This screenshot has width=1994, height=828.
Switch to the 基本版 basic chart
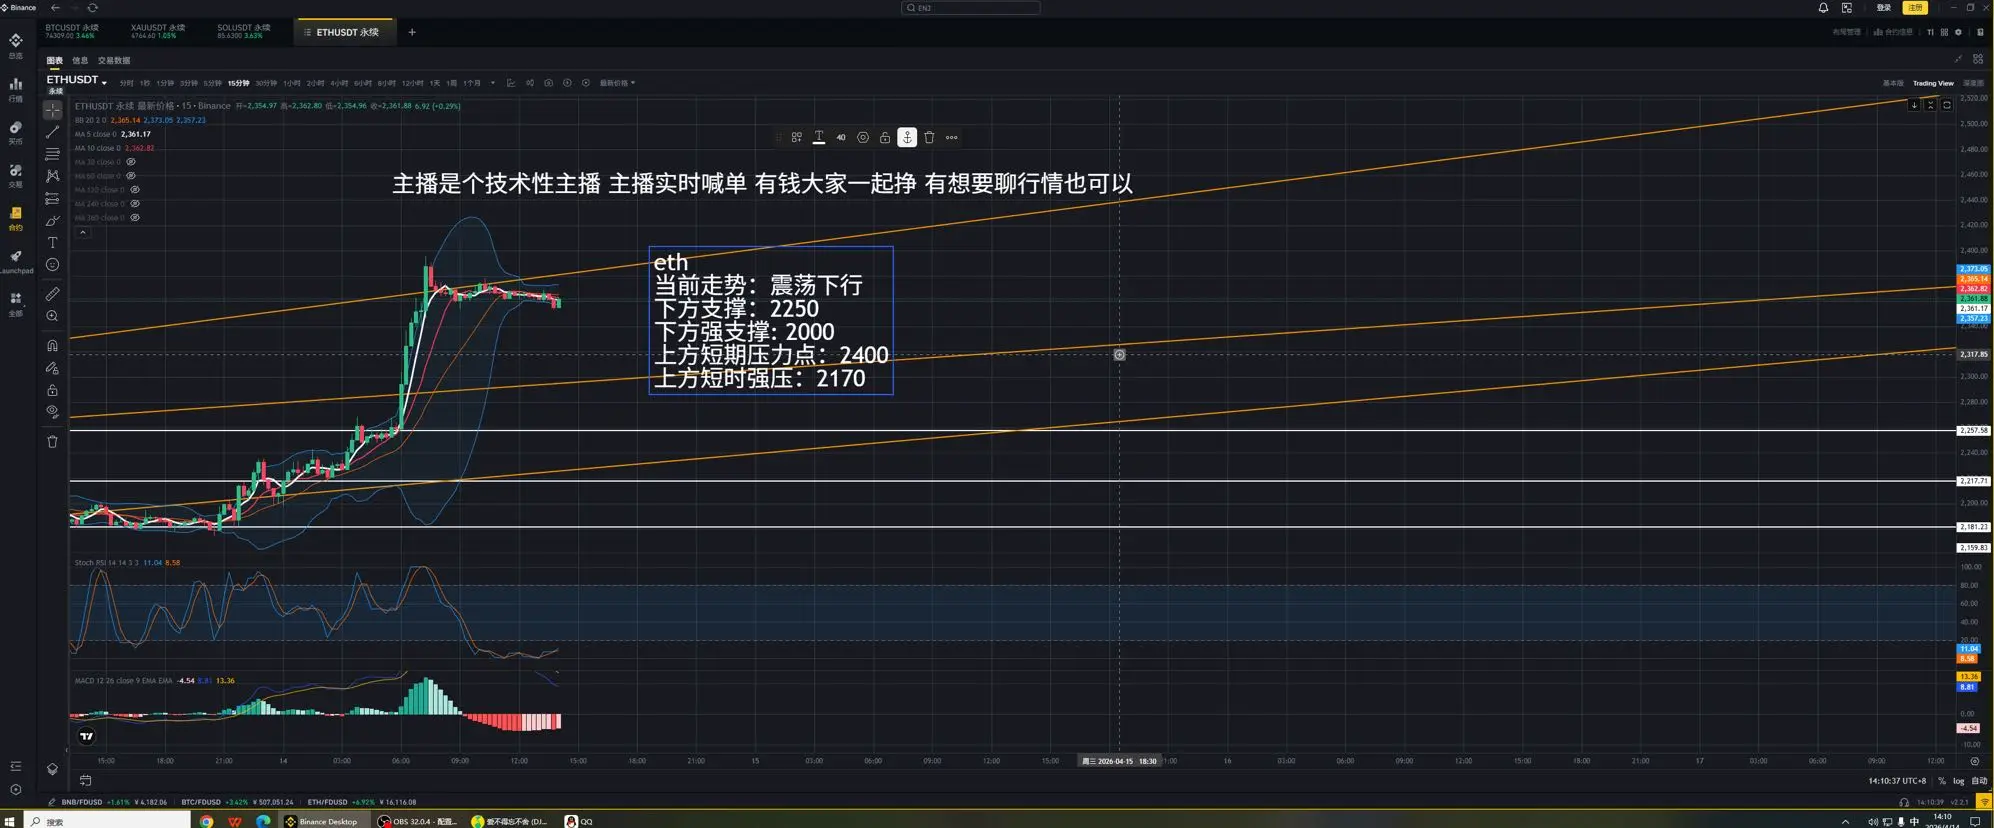click(x=1893, y=83)
